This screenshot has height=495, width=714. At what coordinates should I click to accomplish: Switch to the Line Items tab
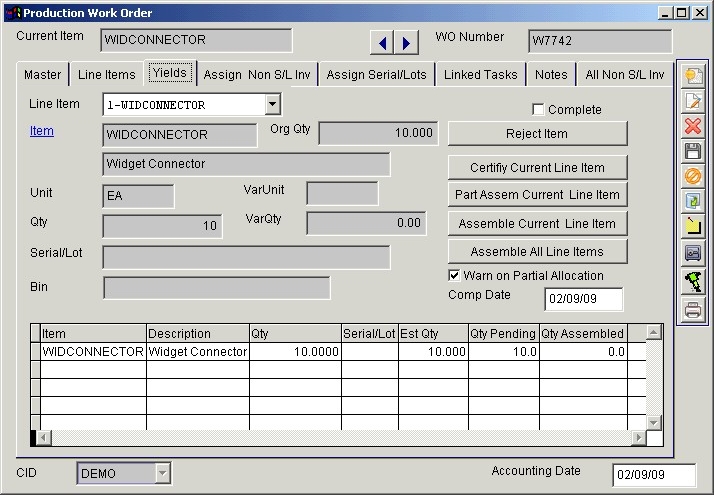[106, 74]
